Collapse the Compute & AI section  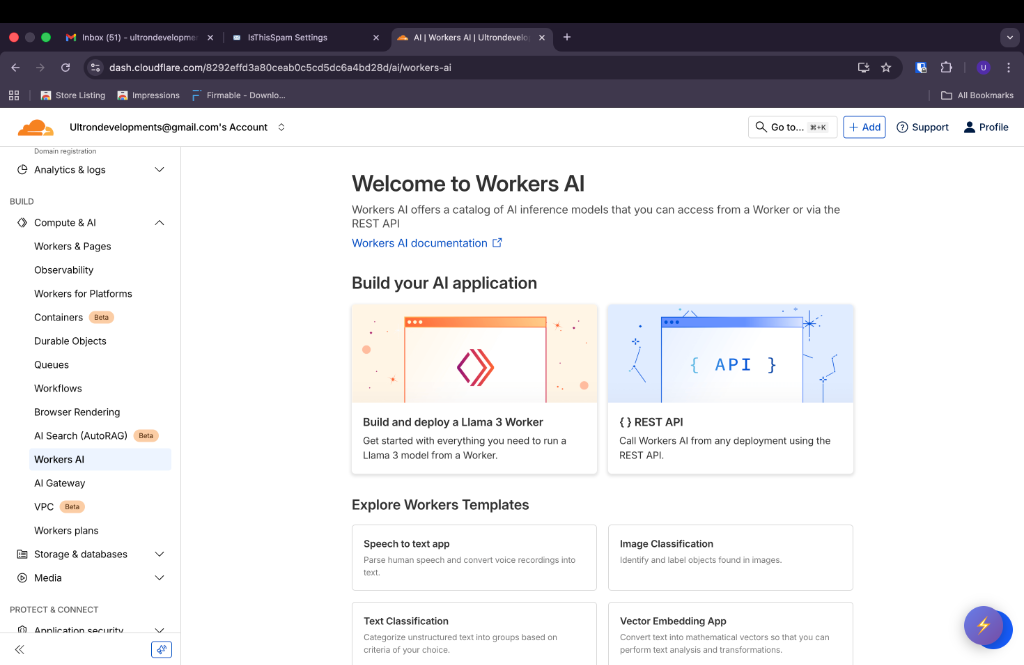pyautogui.click(x=159, y=222)
